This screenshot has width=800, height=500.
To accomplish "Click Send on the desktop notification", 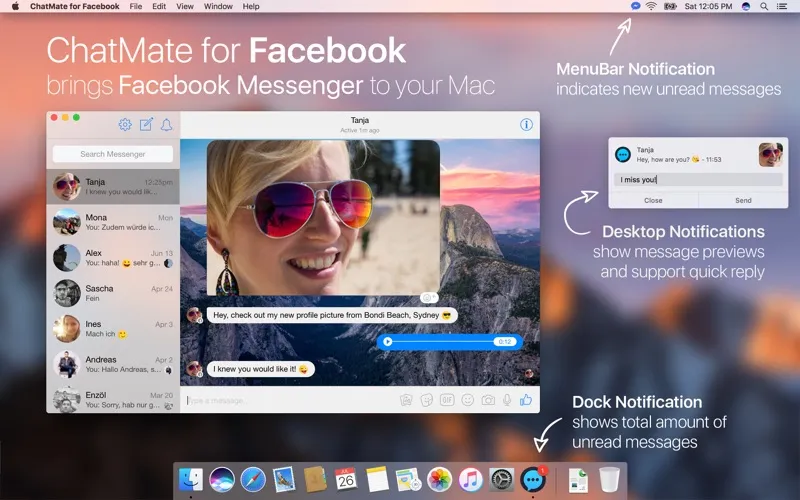I will click(x=743, y=200).
